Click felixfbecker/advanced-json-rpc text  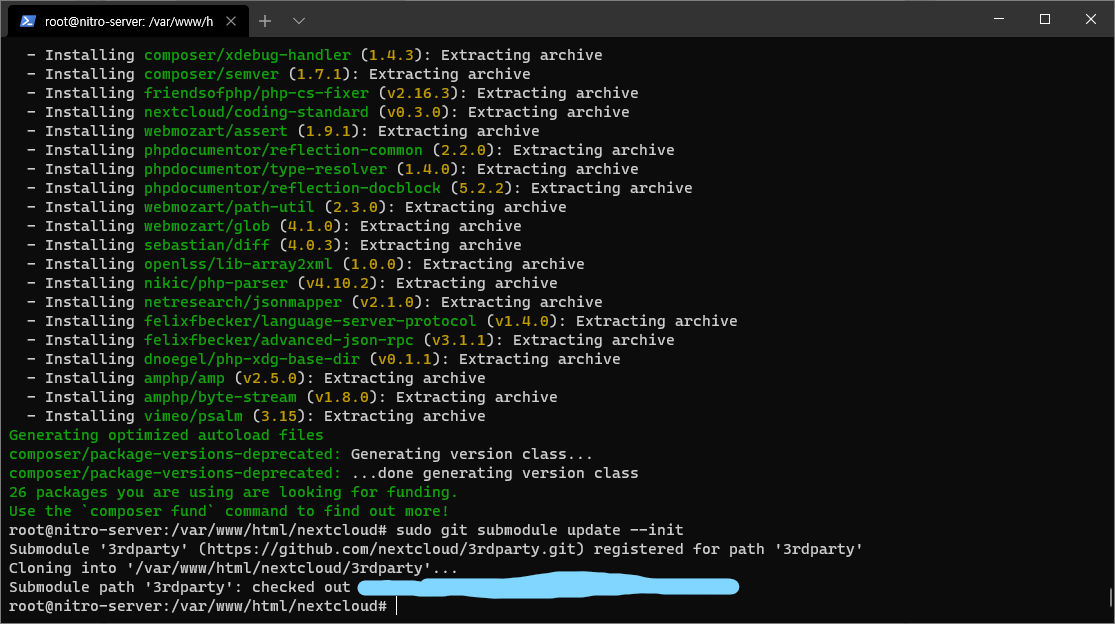click(x=279, y=340)
